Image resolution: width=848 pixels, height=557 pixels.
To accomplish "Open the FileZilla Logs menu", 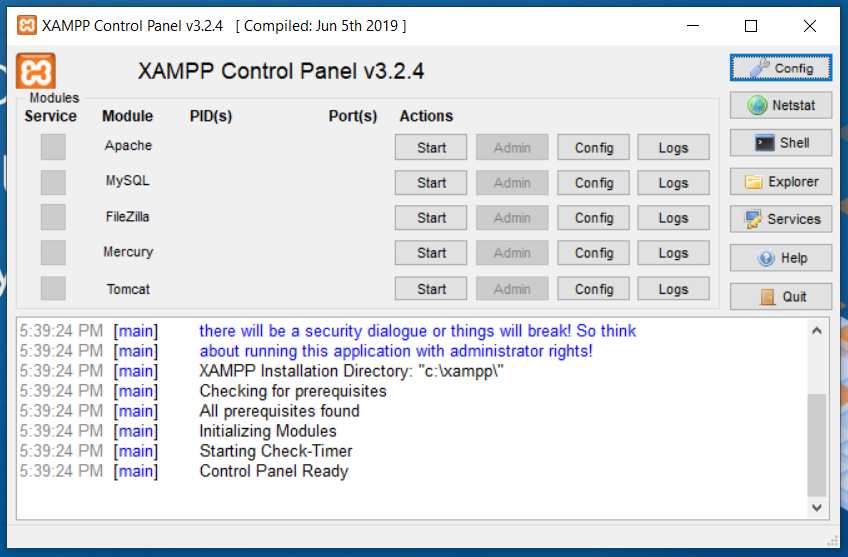I will point(673,217).
